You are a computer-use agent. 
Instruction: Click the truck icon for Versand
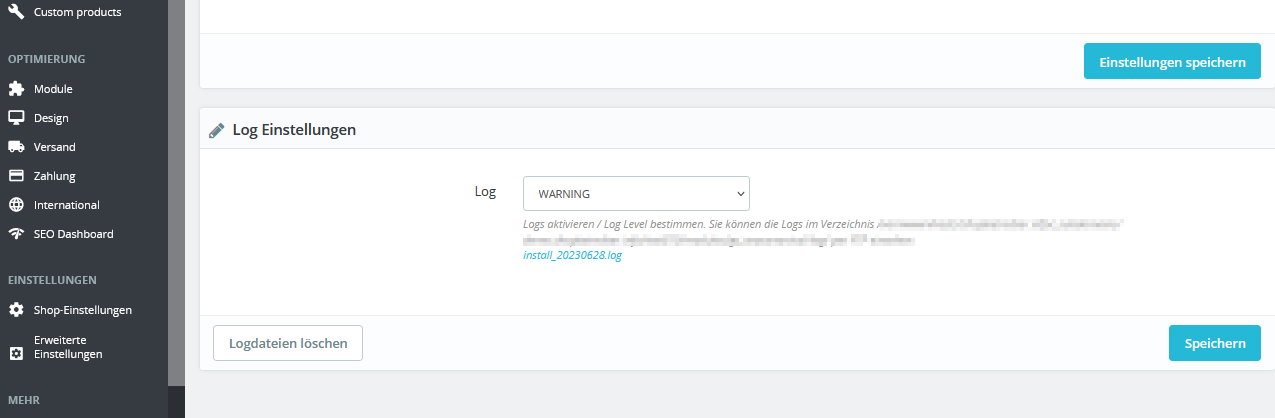pos(16,147)
